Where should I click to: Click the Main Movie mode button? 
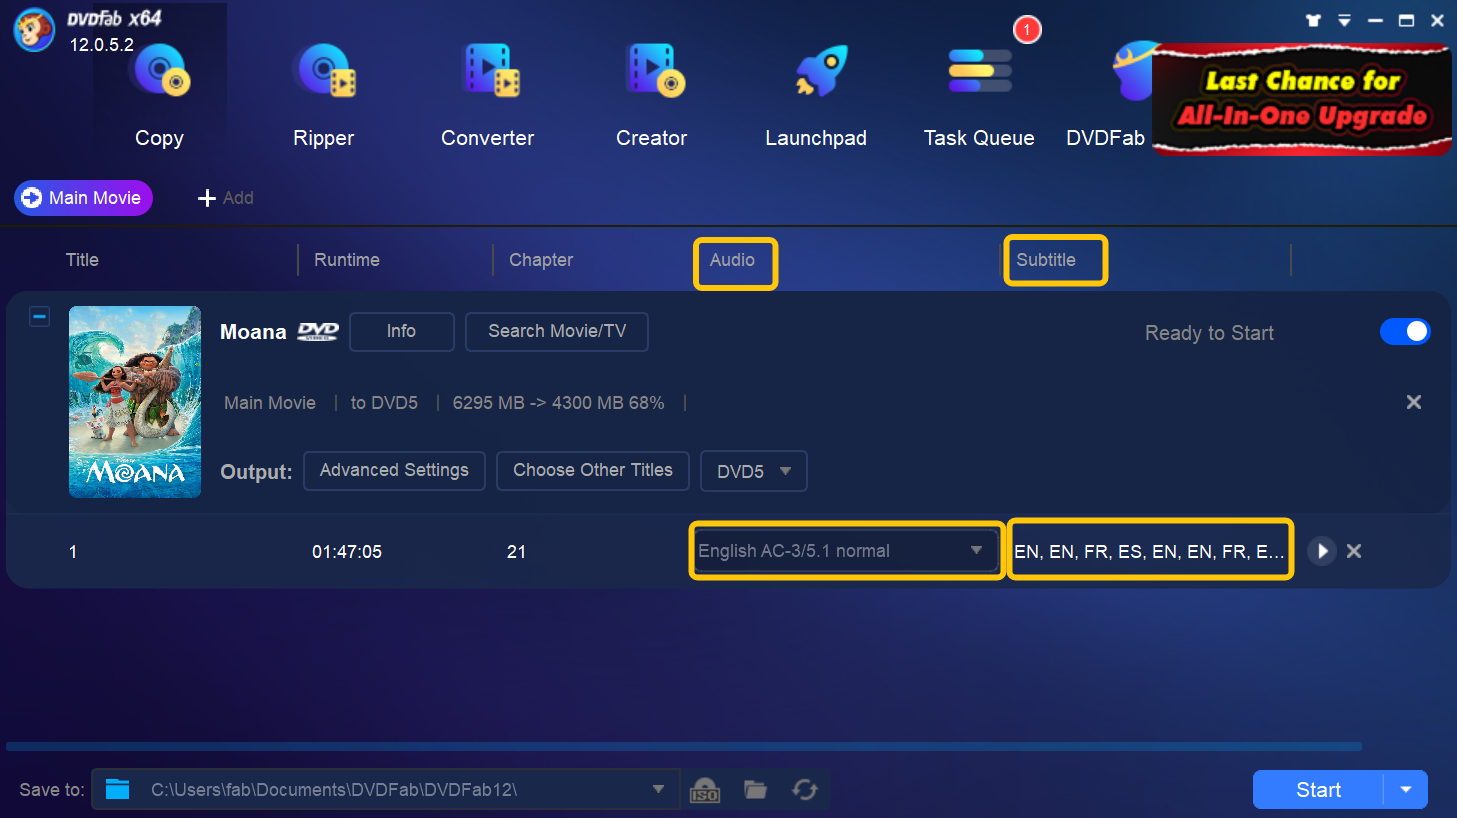point(83,198)
